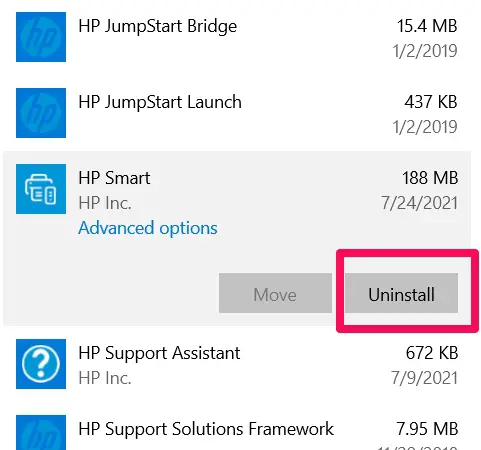
Task: Click HP Inc. publisher under HP Support Assistant
Action: tap(105, 378)
